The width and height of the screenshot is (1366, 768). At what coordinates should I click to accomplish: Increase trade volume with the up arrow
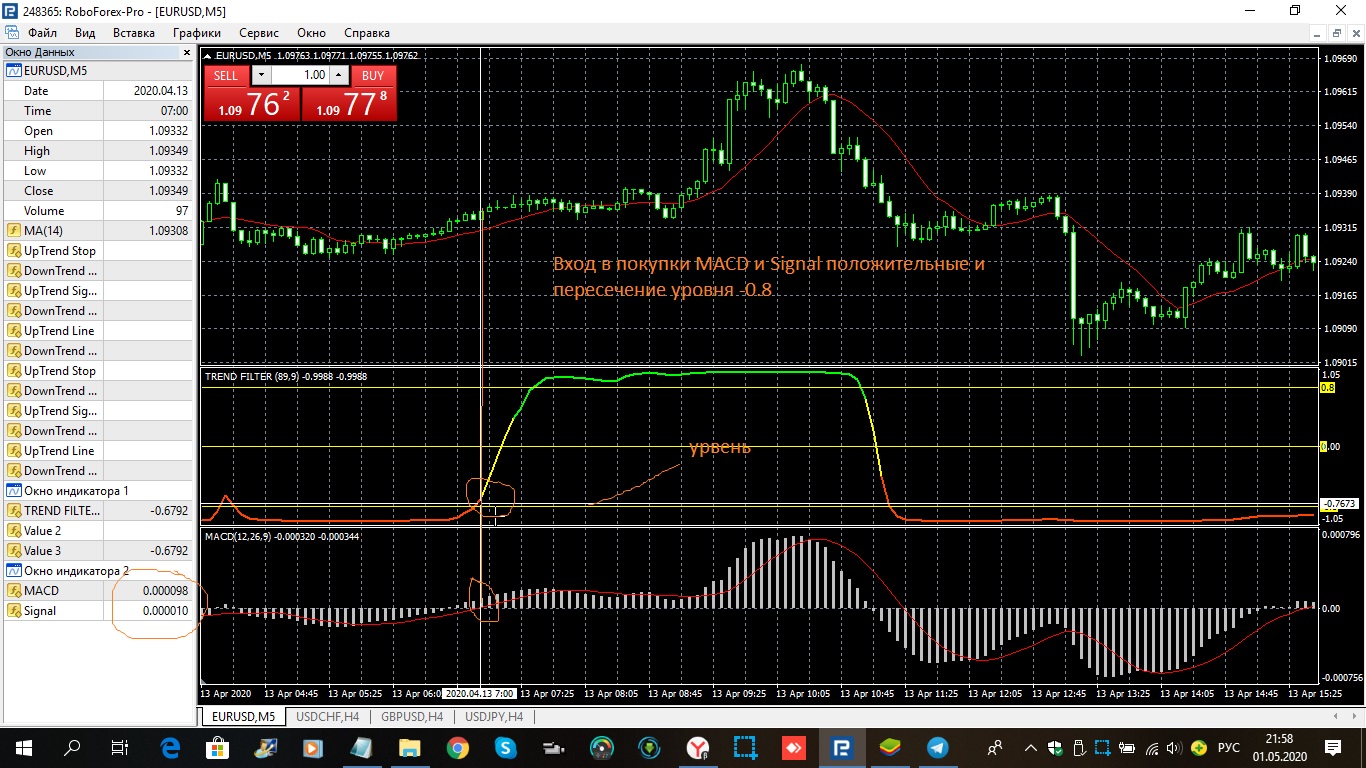coord(338,75)
